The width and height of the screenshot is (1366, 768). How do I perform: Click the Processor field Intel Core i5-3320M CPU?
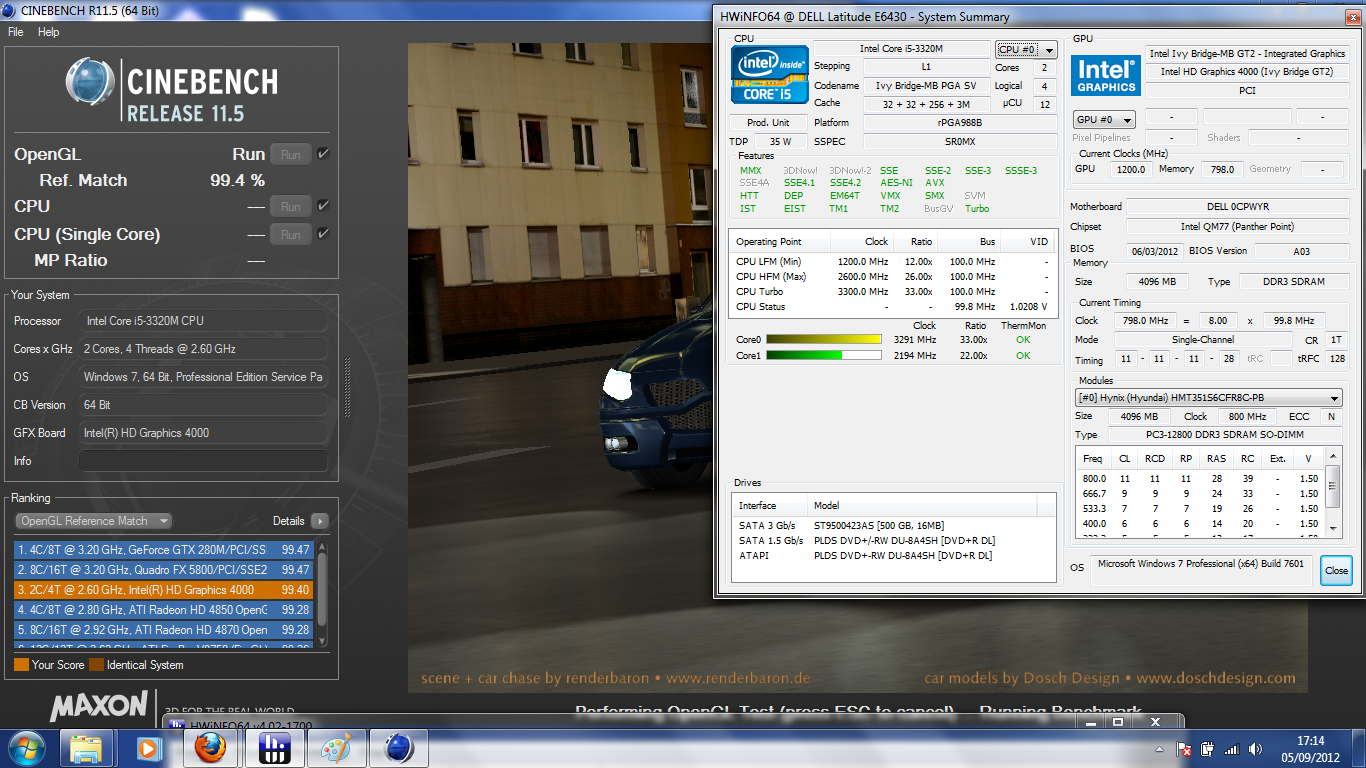[203, 321]
